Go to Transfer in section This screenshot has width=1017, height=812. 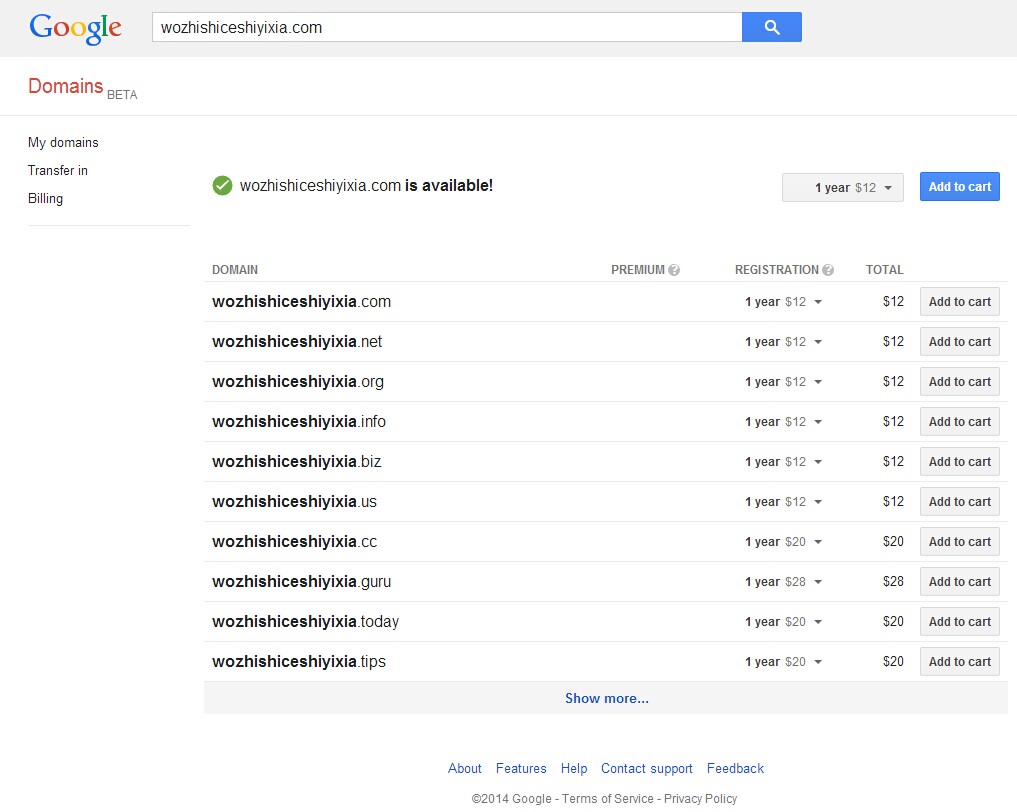pyautogui.click(x=58, y=171)
